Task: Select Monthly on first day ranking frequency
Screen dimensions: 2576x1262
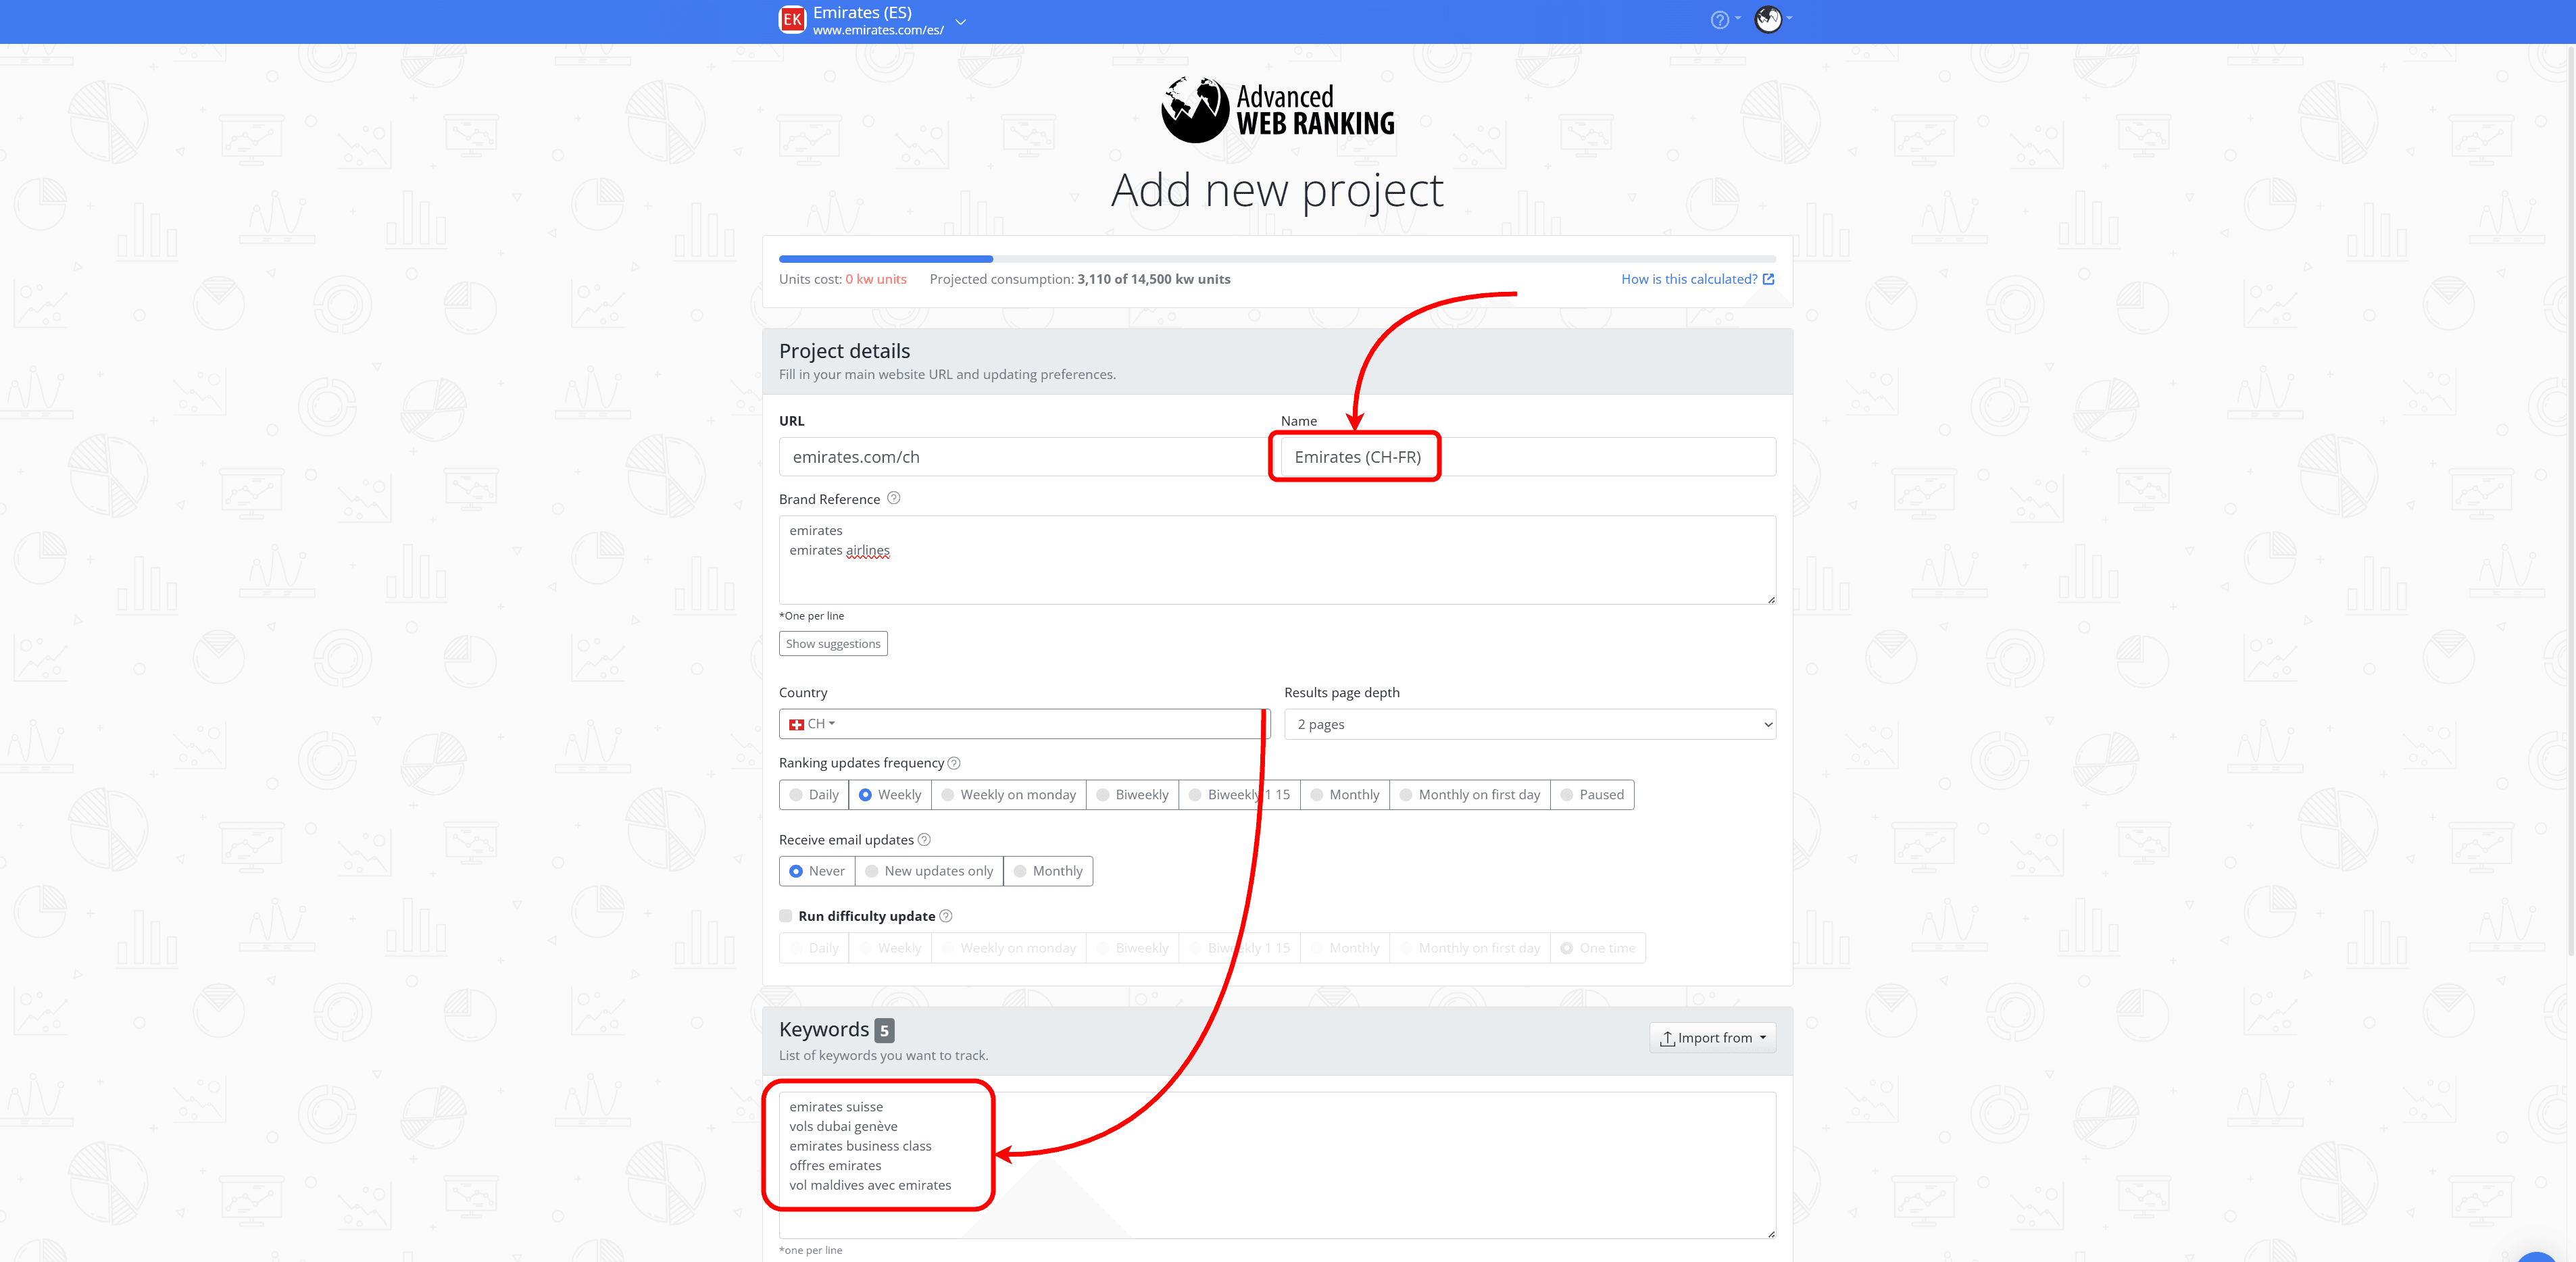Action: [1470, 795]
